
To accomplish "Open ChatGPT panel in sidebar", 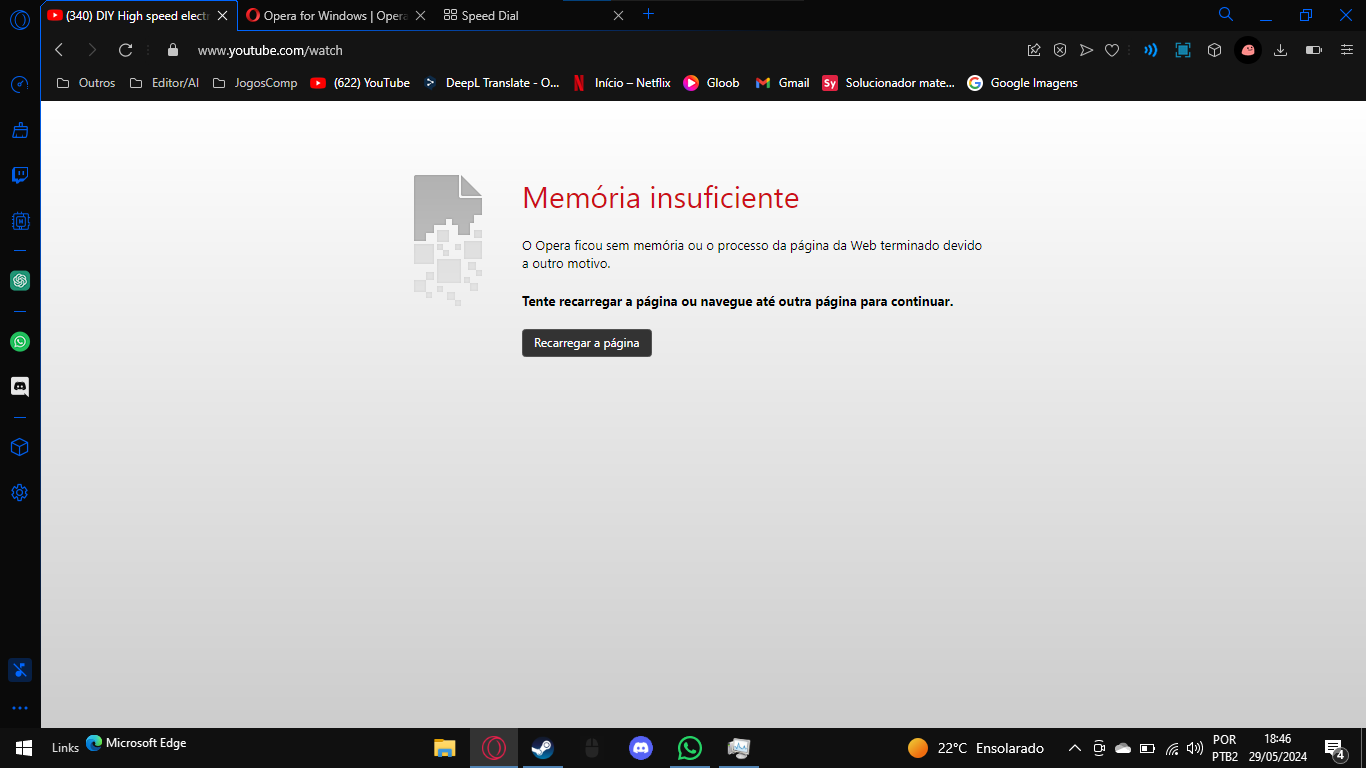I will coord(19,281).
